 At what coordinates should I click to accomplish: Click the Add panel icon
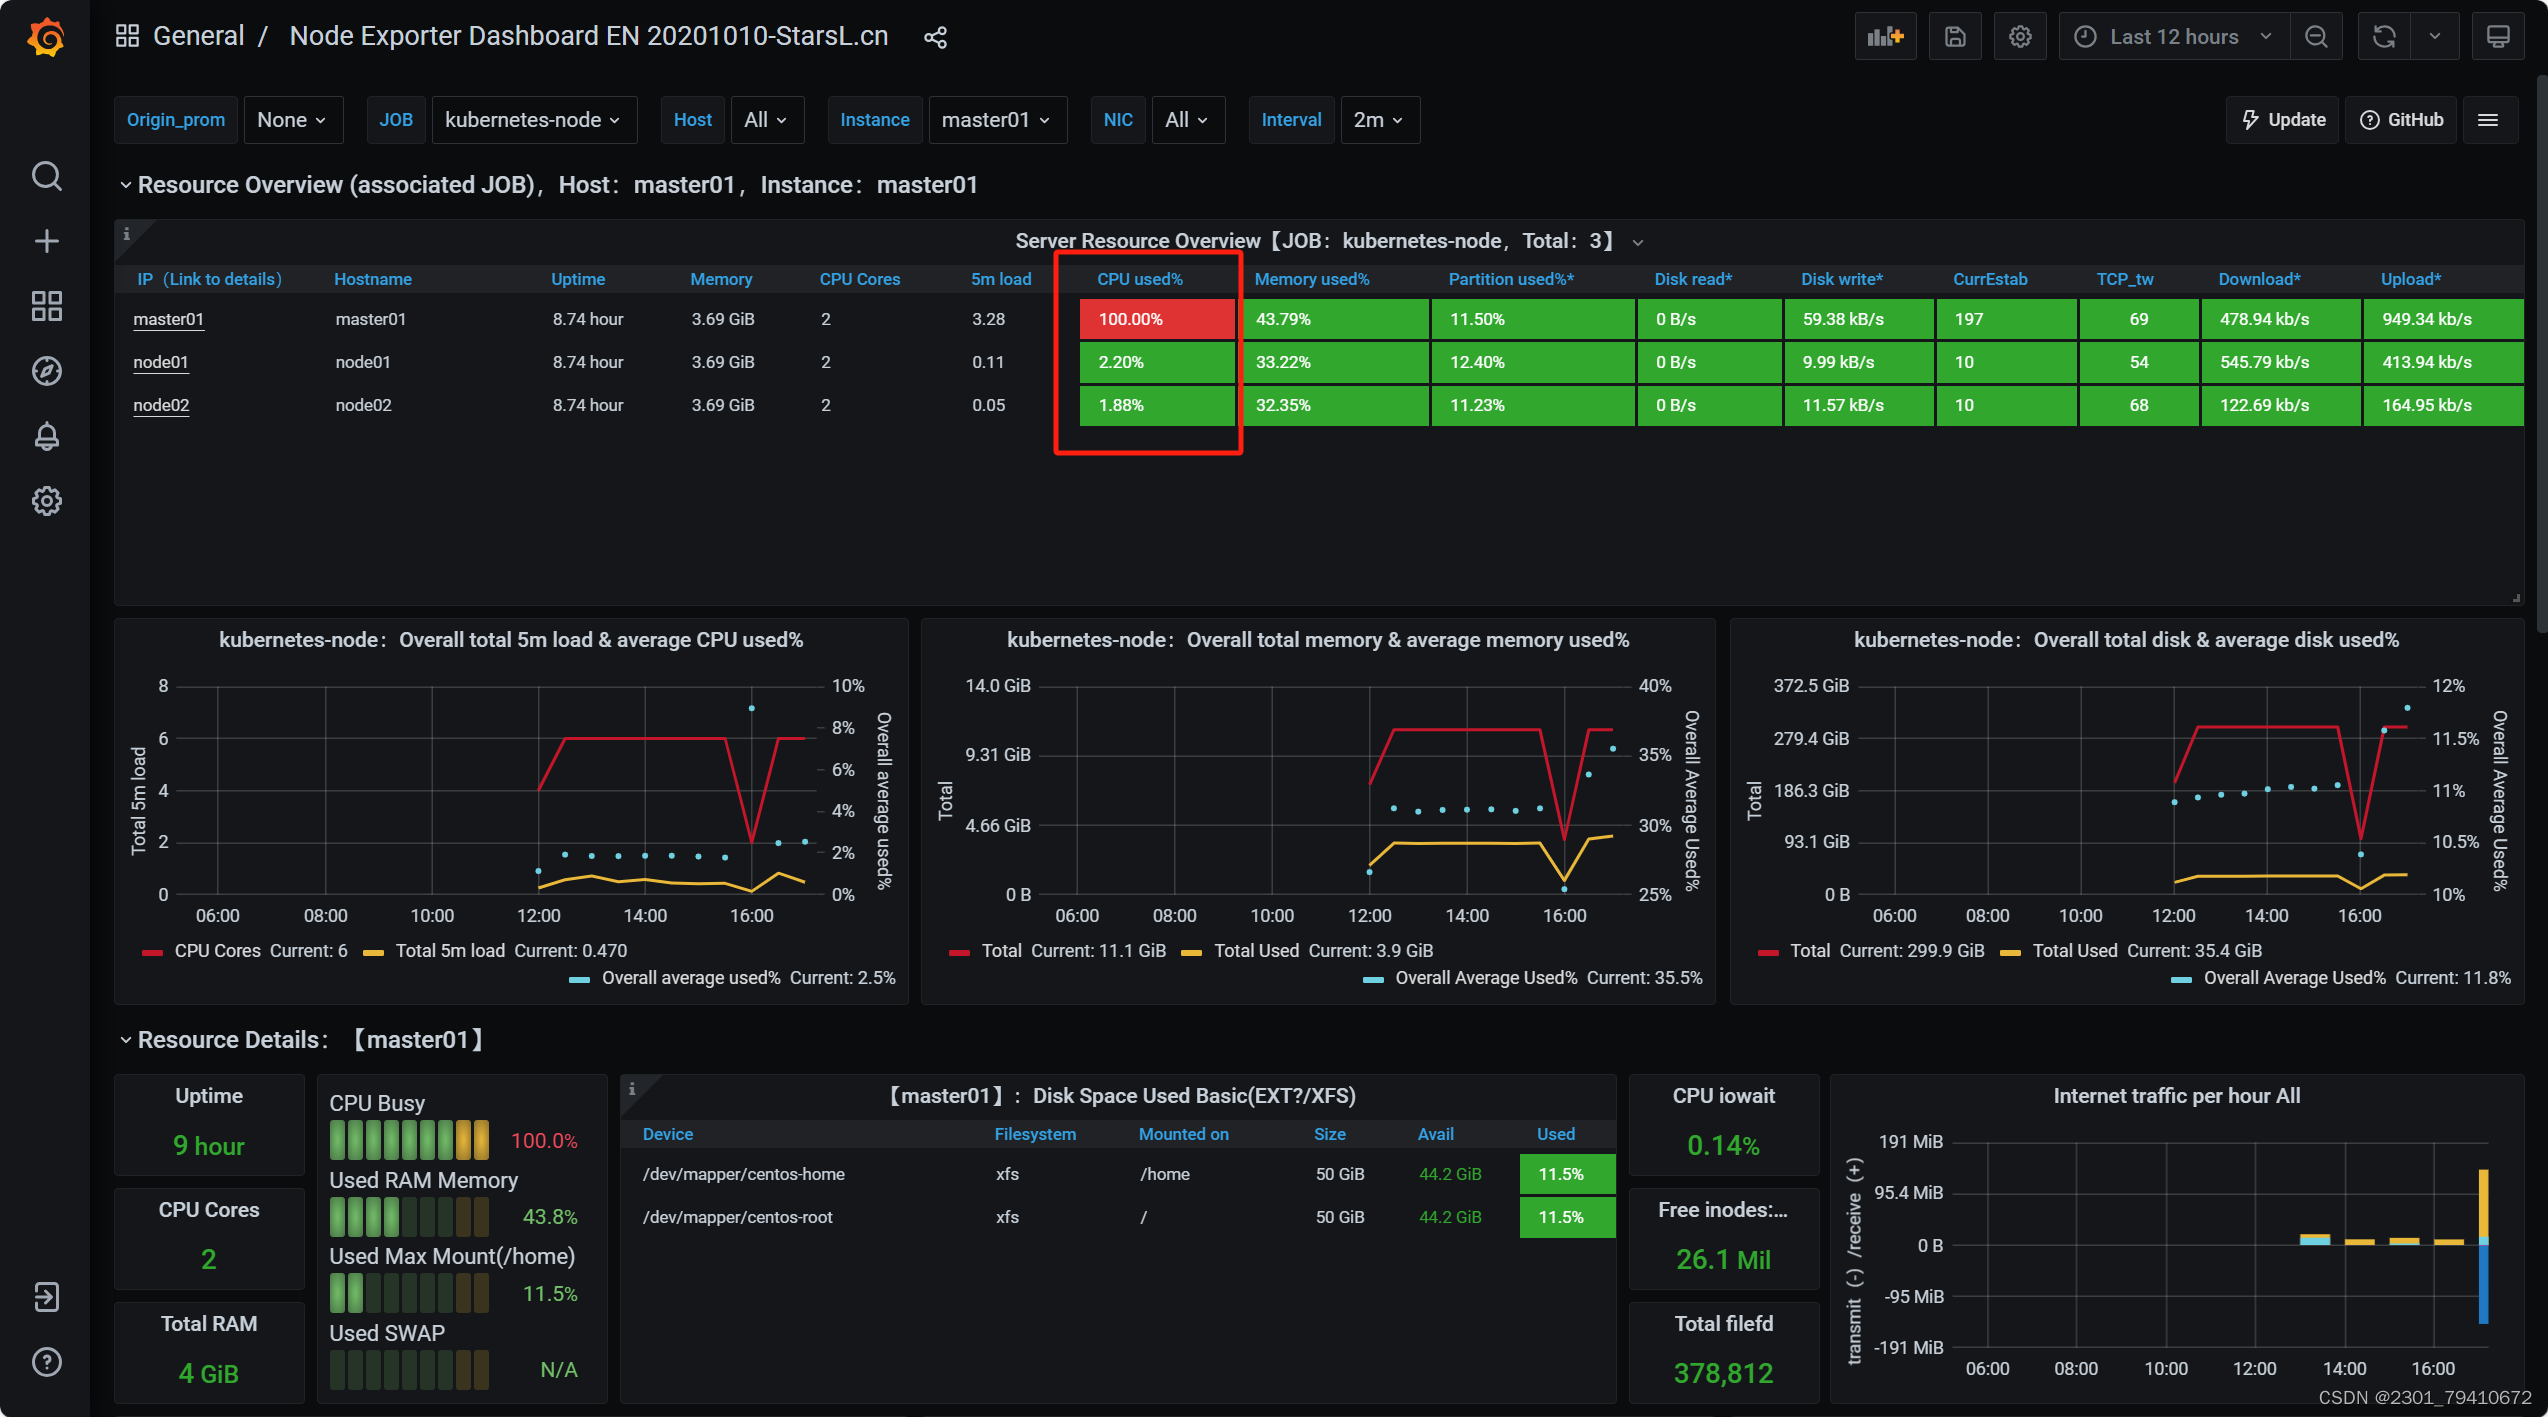click(1885, 37)
